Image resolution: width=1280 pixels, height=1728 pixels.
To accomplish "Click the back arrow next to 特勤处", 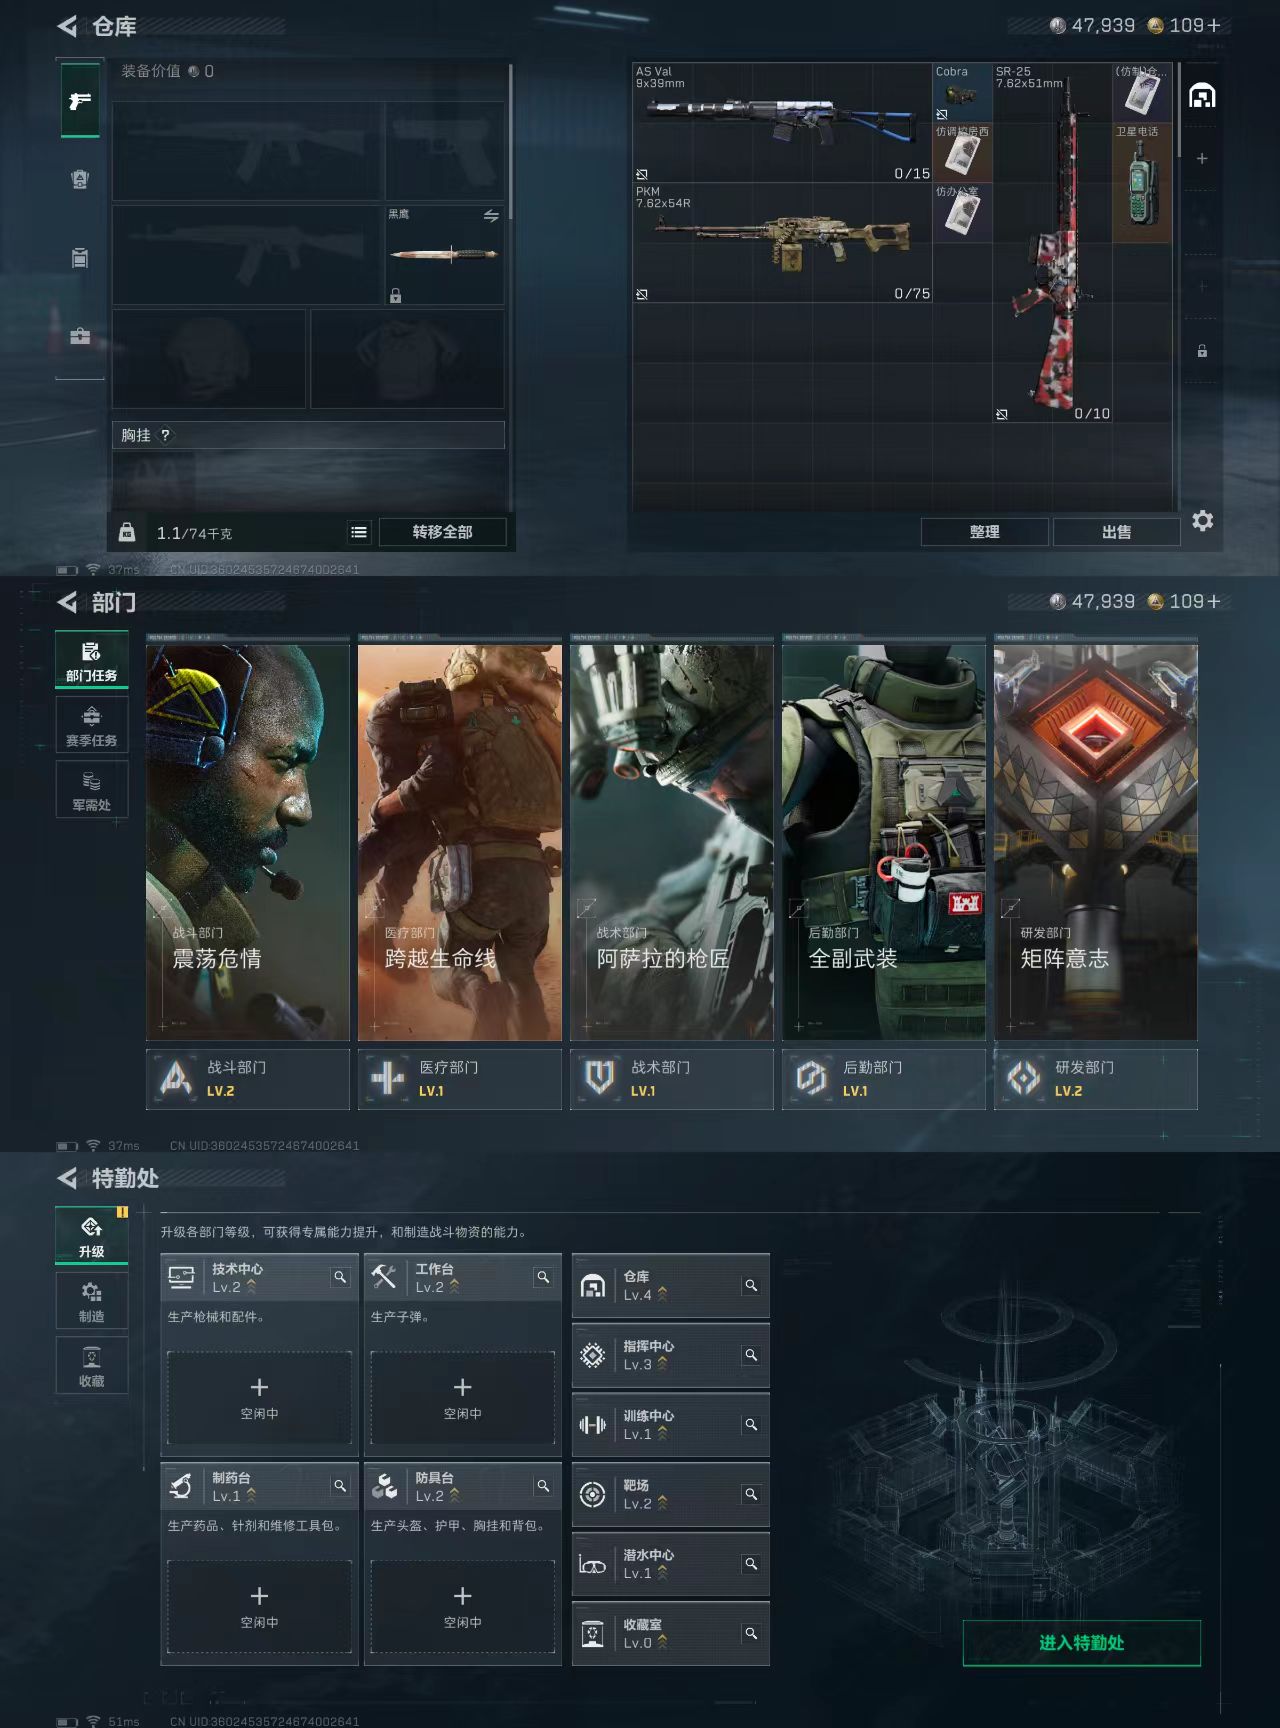I will click(x=68, y=1179).
